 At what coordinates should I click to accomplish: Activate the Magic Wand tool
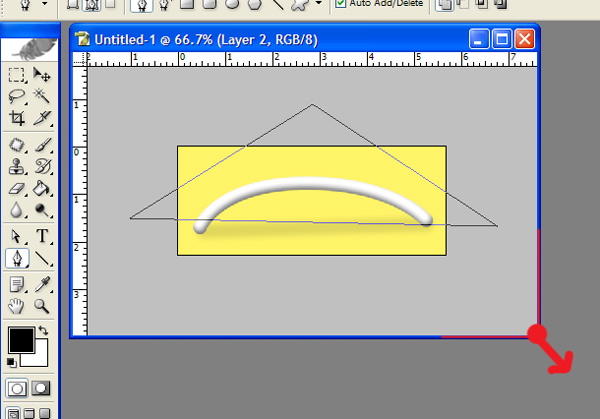(x=42, y=97)
